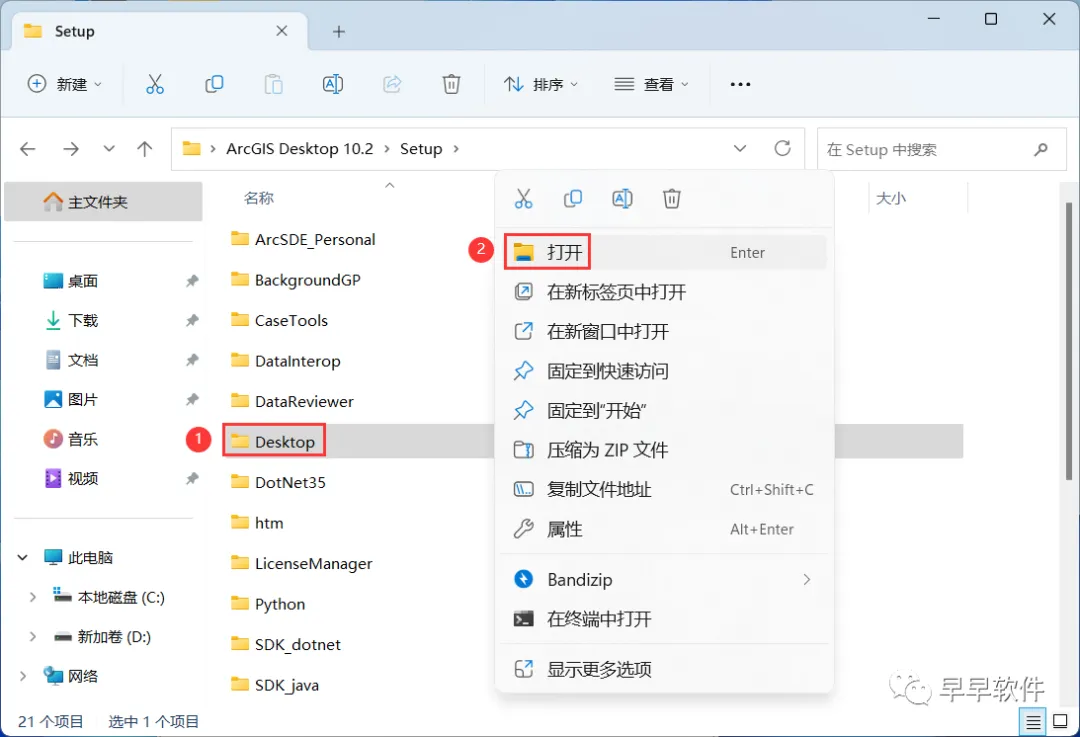
Task: Open the 查看 view dropdown
Action: click(651, 84)
